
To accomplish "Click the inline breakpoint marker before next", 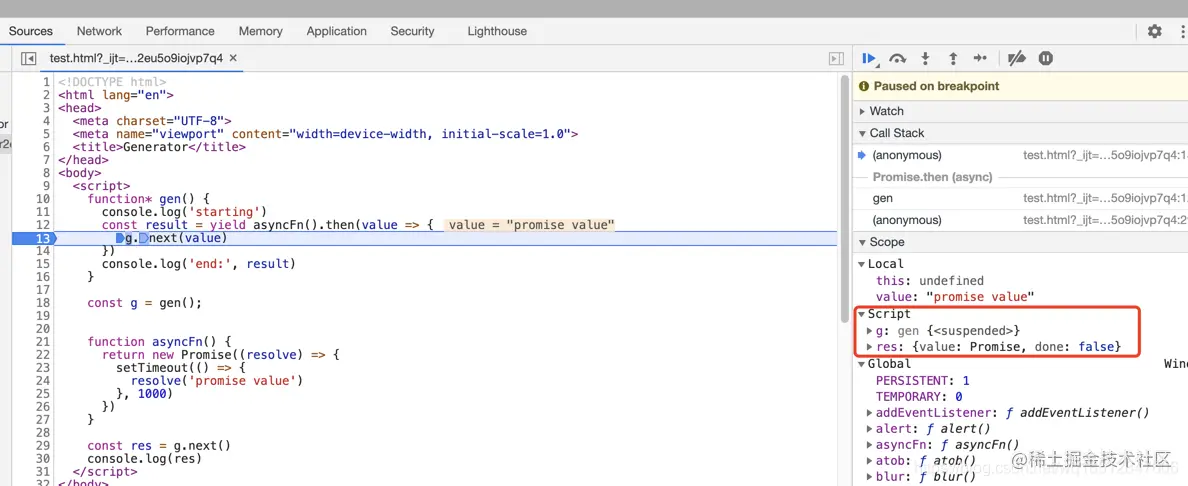I will click(143, 238).
